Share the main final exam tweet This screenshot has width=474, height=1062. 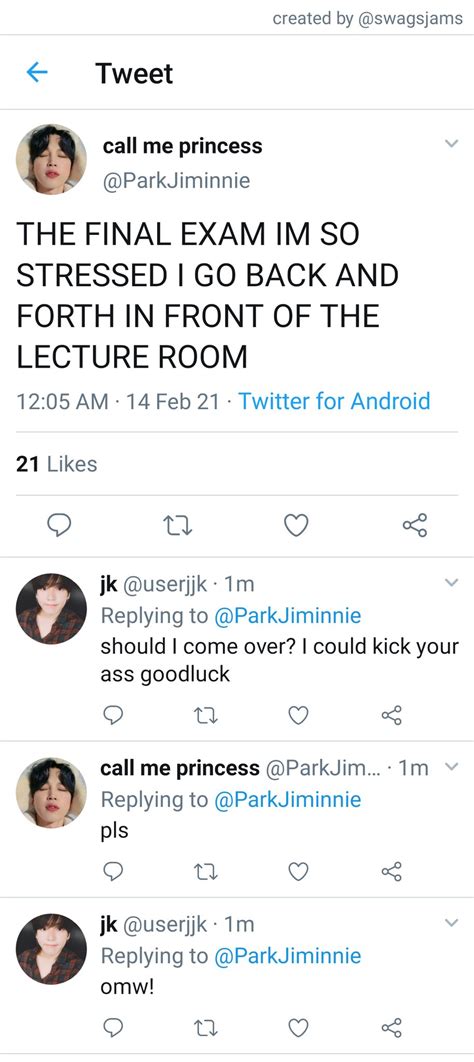(x=414, y=525)
